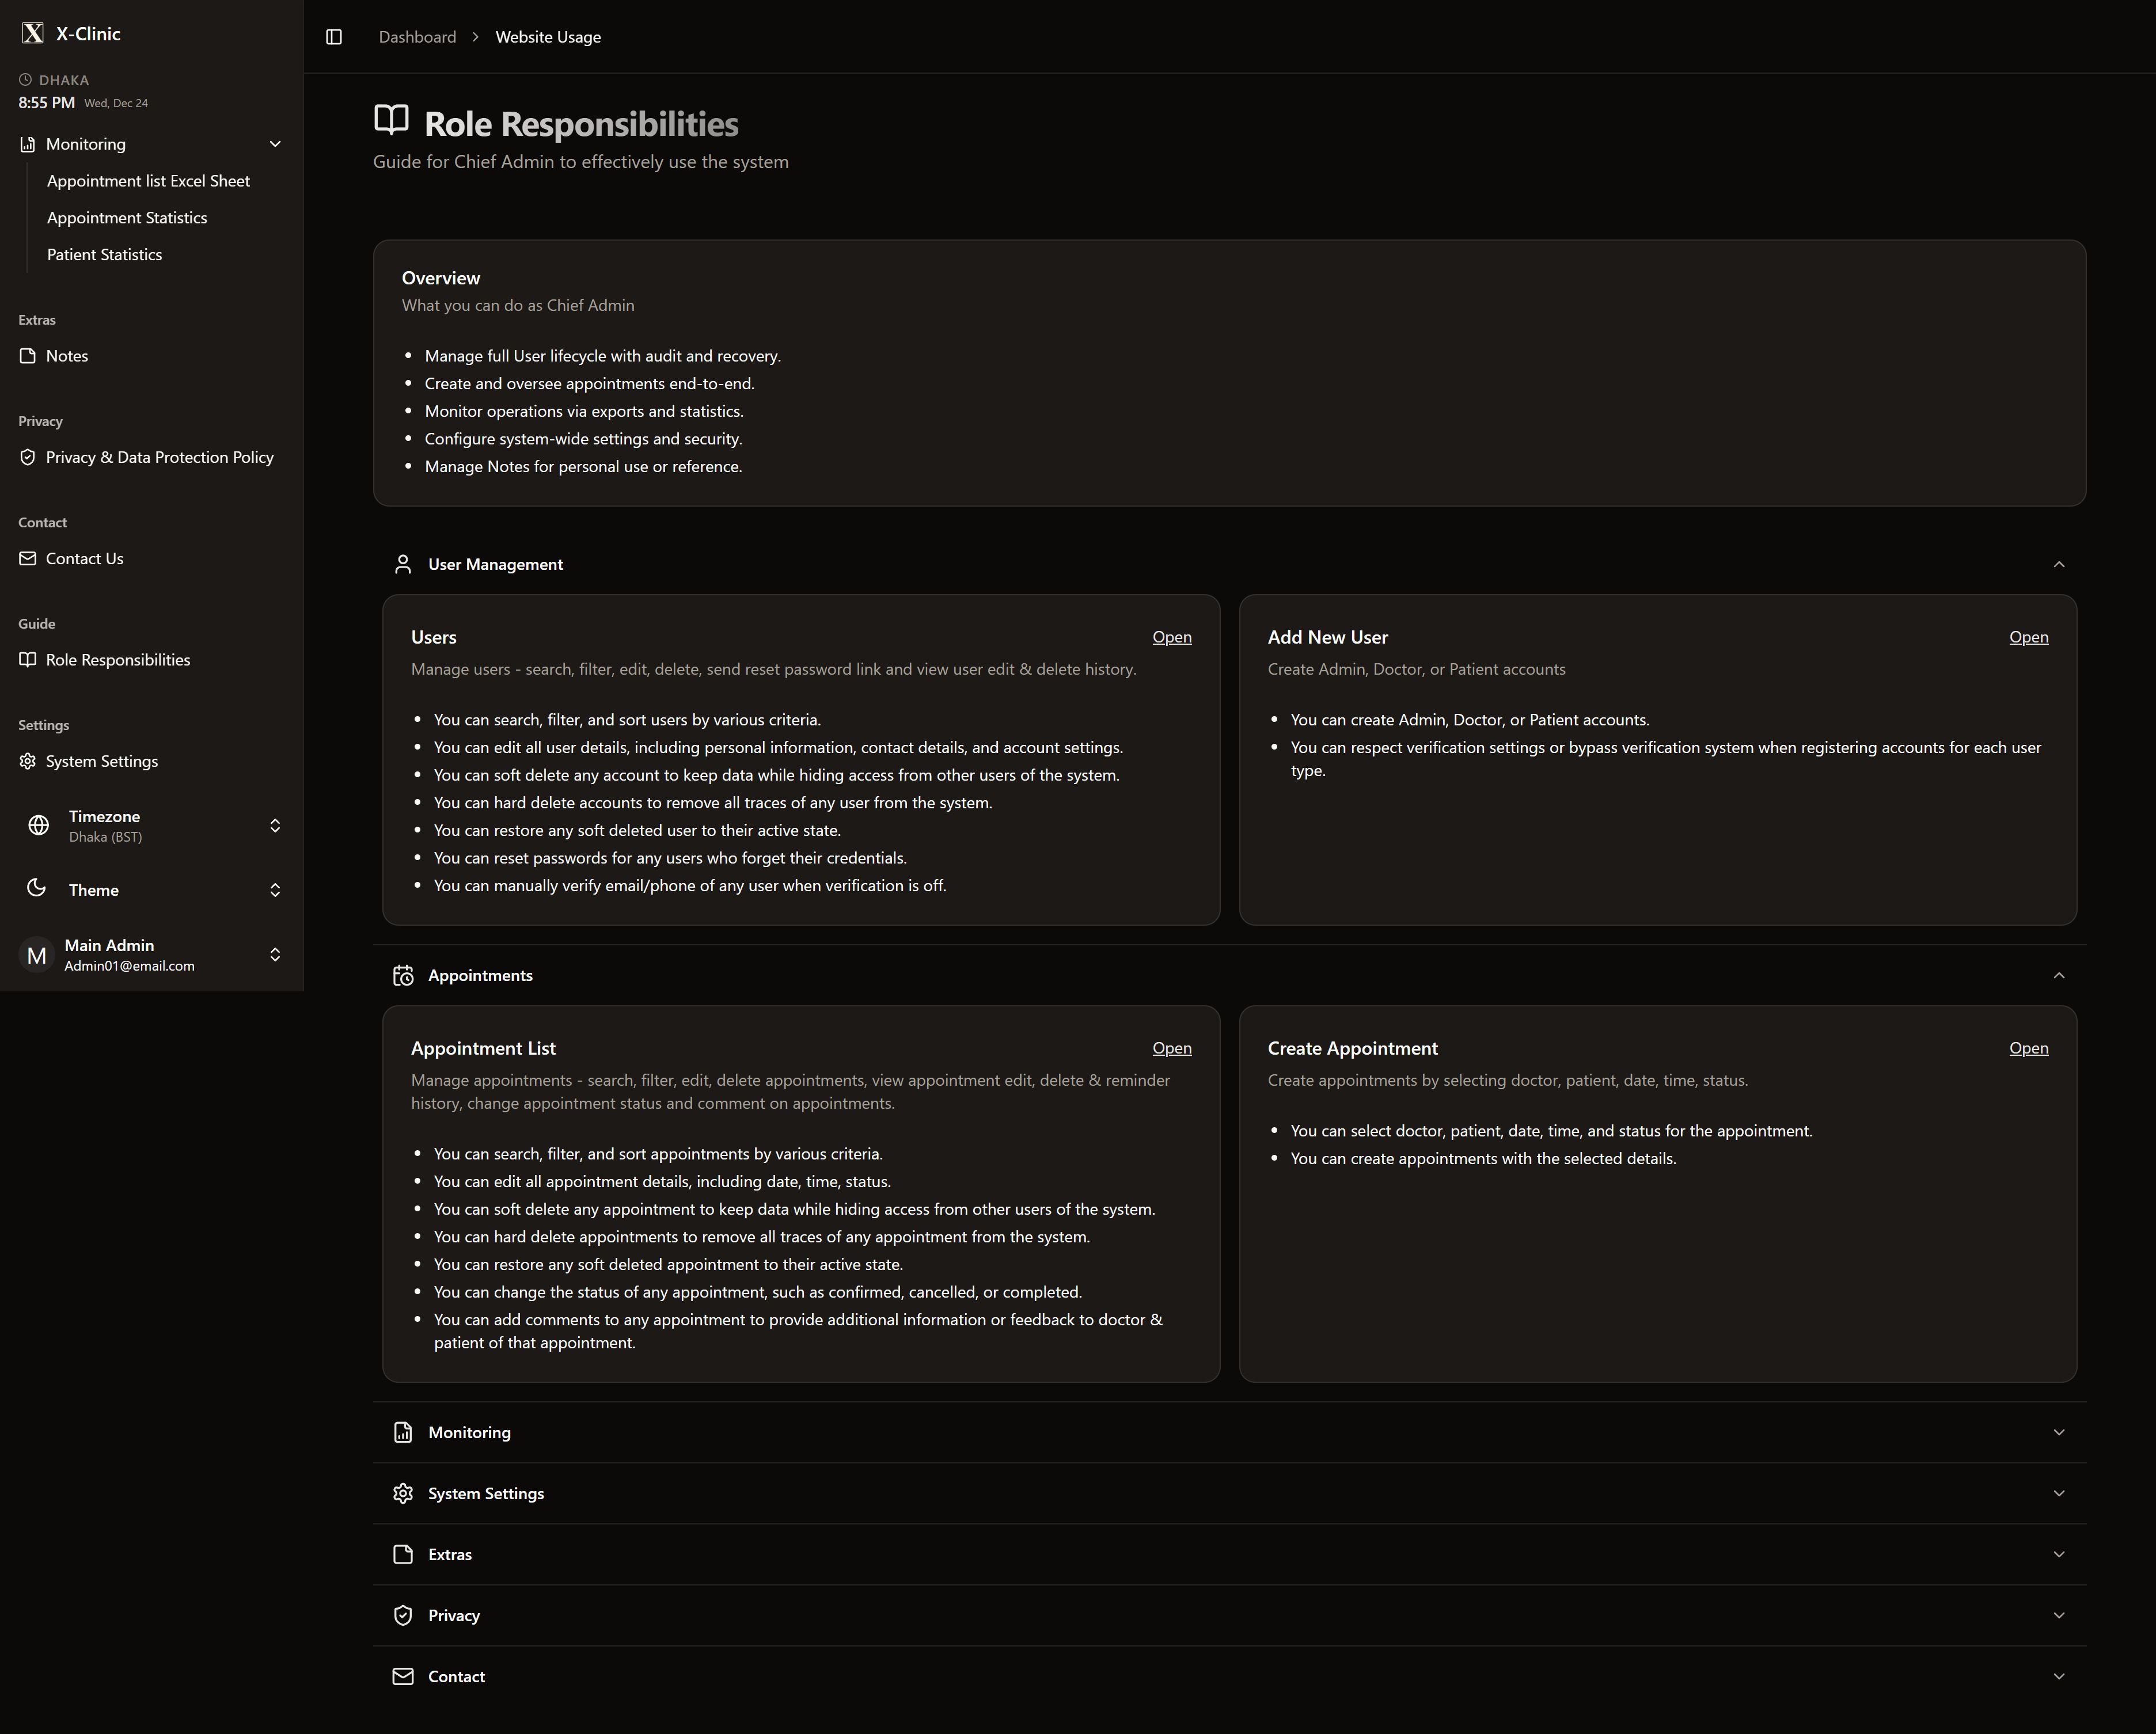Click the Privacy shield icon in sidebar
The height and width of the screenshot is (1734, 2156).
click(28, 457)
